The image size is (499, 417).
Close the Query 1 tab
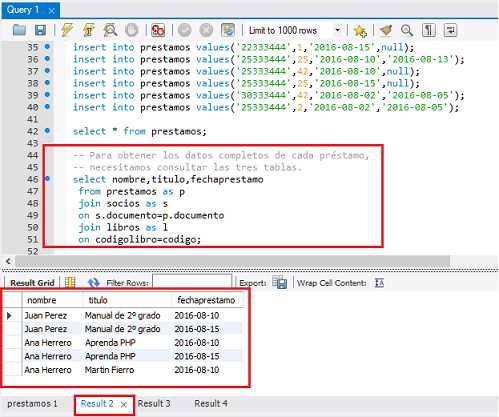51,11
